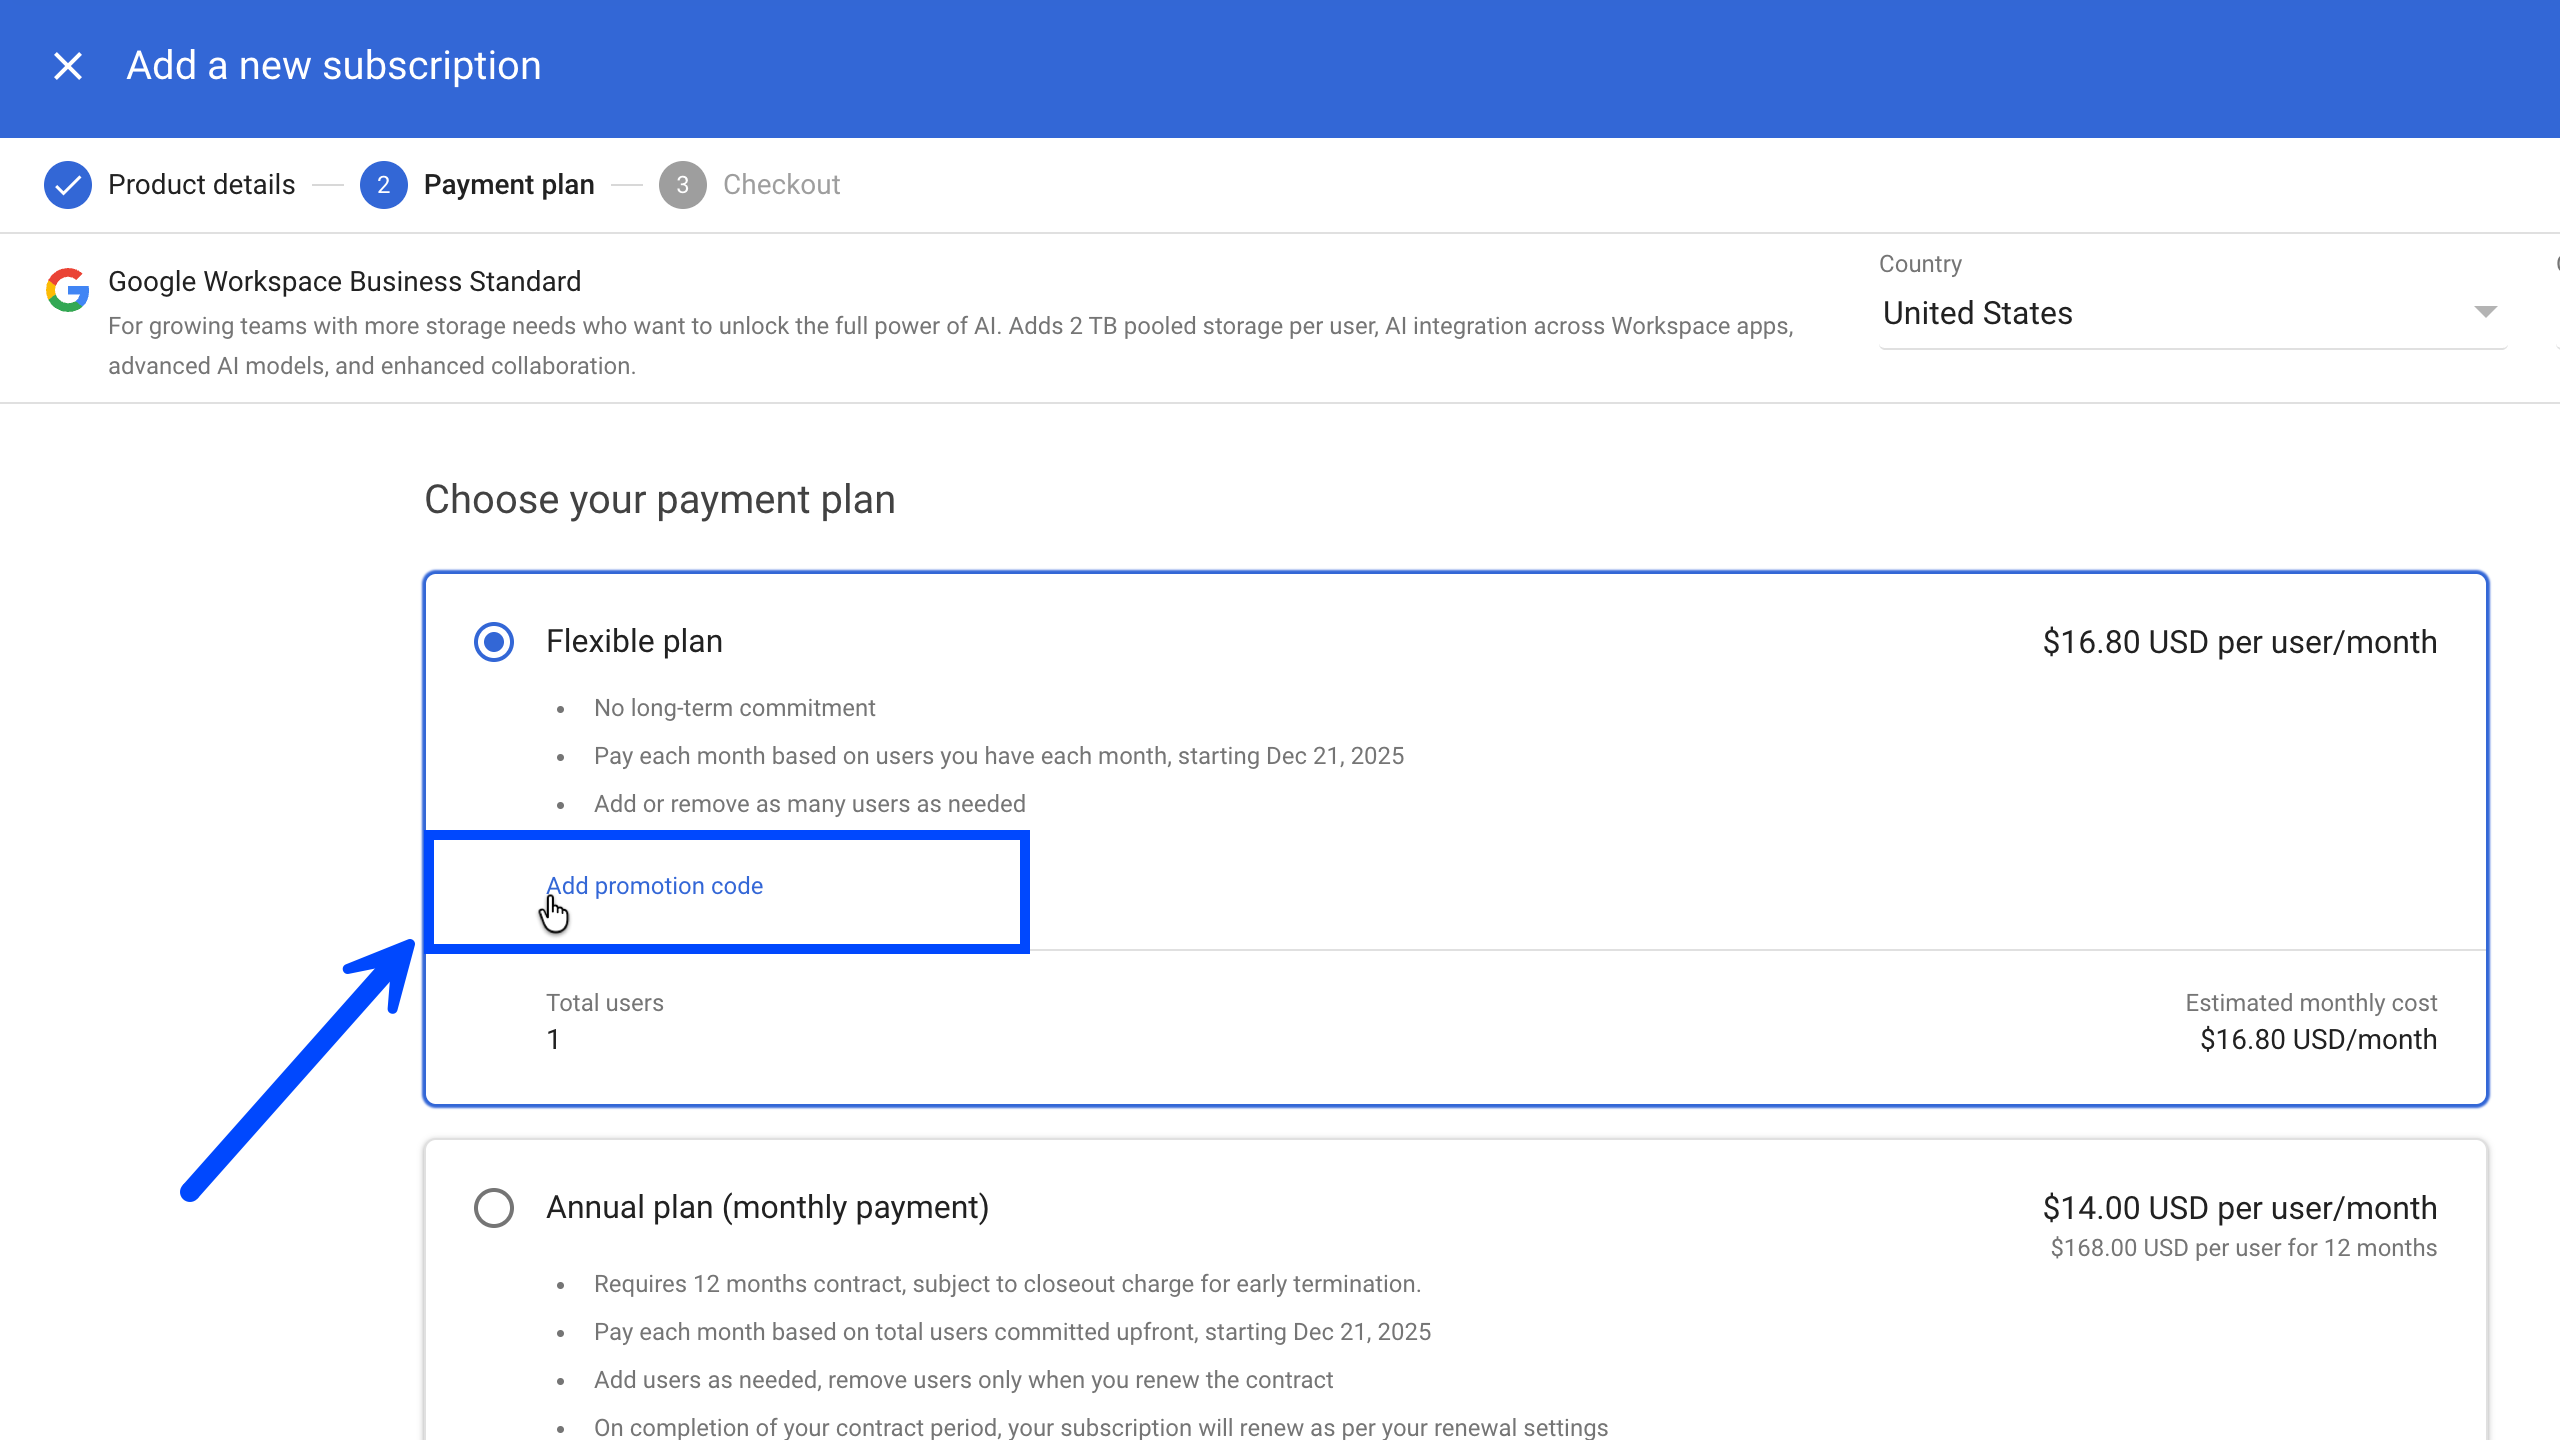
Task: Go to Product details step label
Action: [201, 185]
